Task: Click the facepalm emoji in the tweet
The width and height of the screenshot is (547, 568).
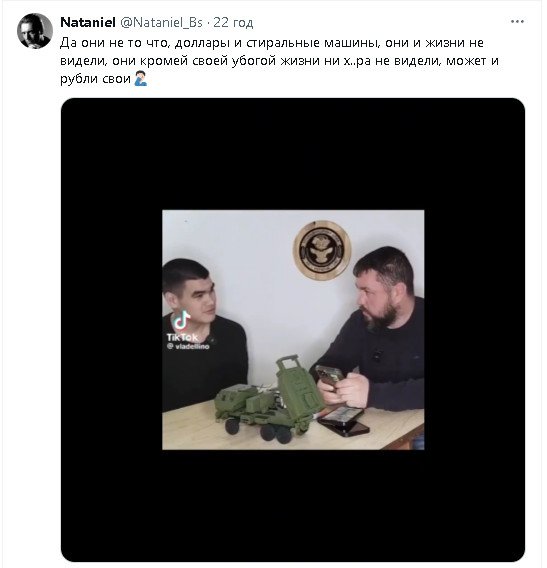Action: [141, 78]
